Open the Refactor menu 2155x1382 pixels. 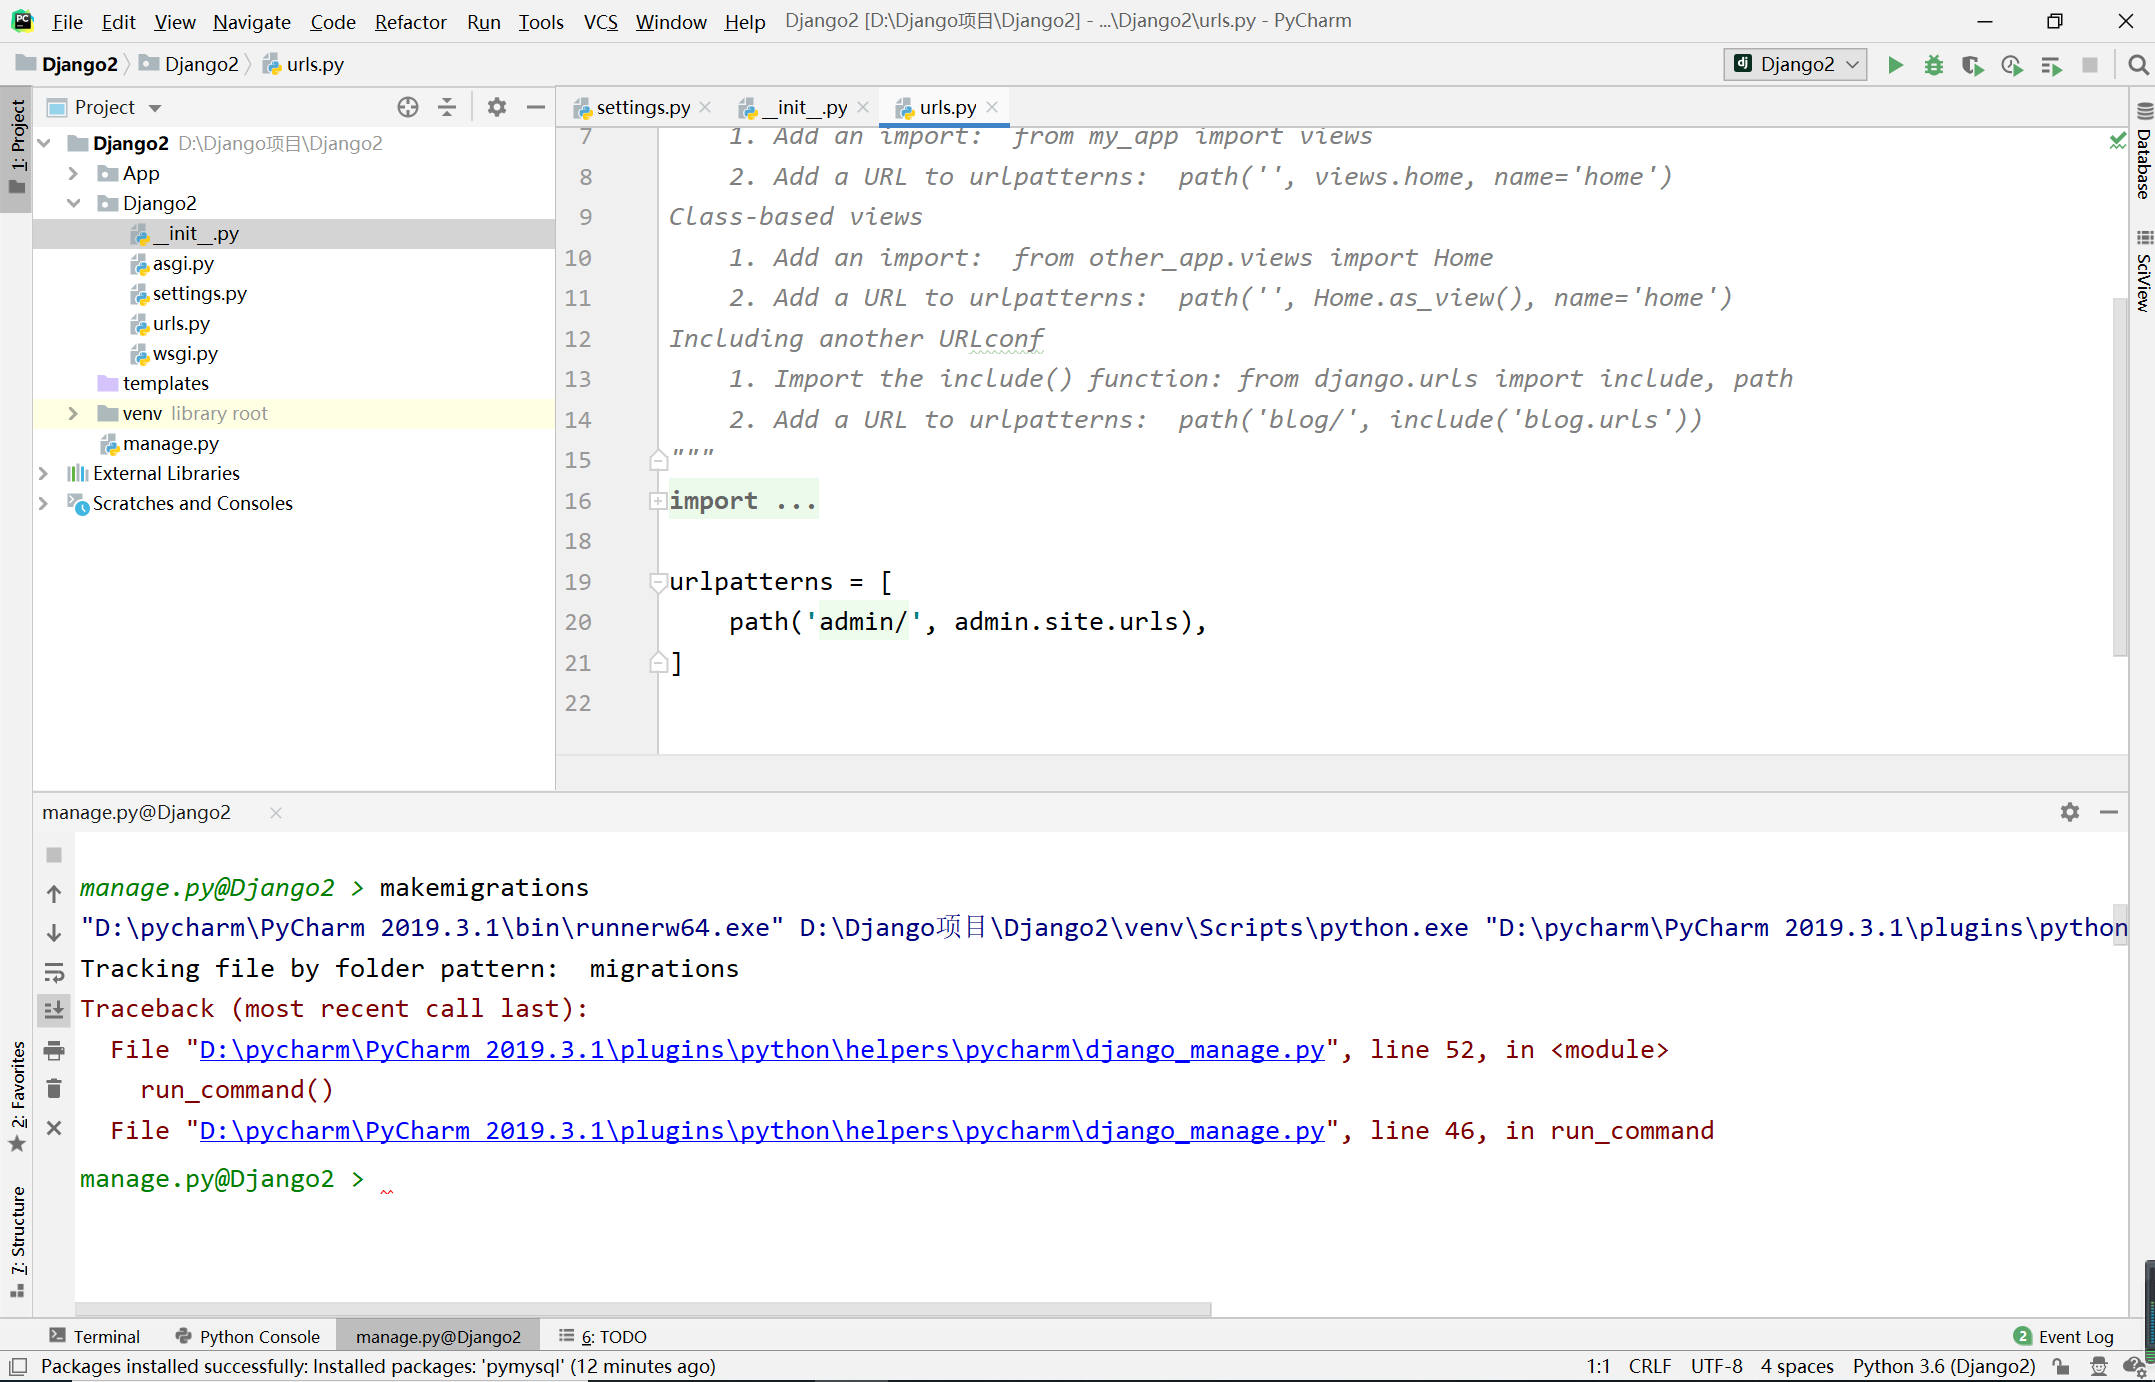(410, 21)
